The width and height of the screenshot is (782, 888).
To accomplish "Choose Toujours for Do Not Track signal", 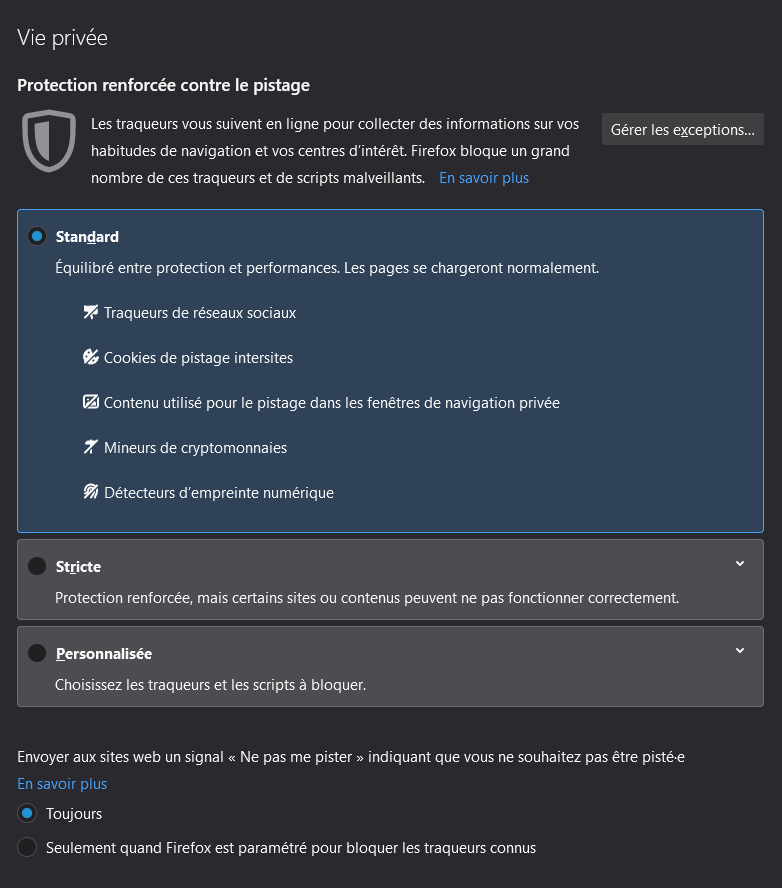I will [27, 814].
